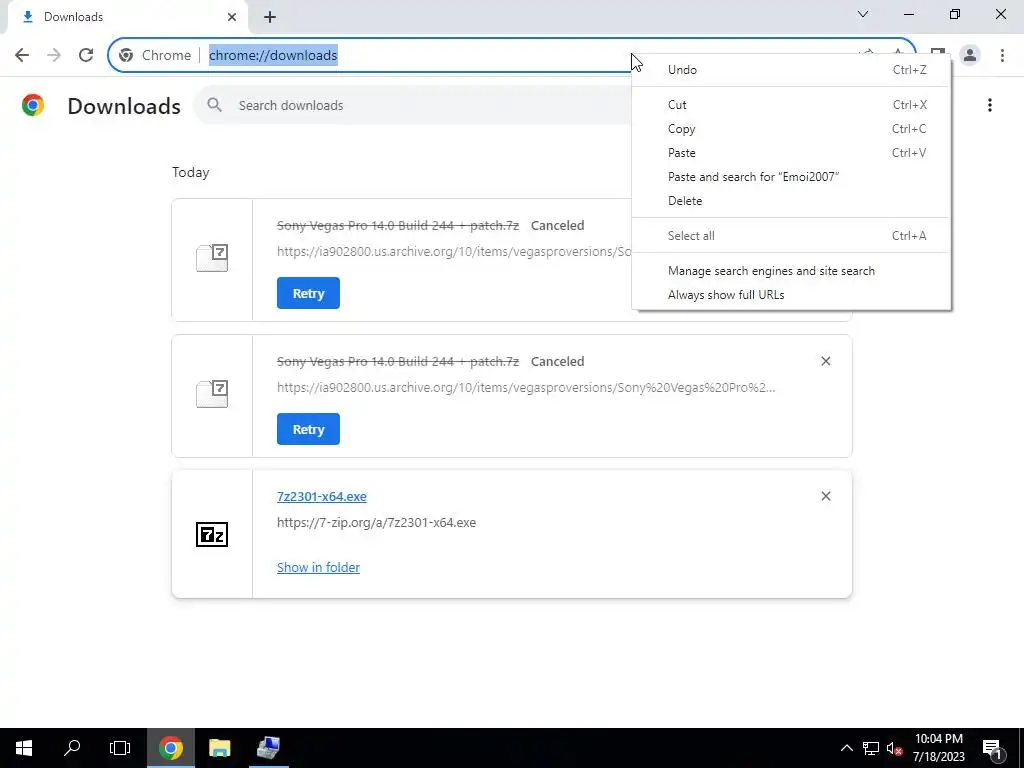
Task: Open a new tab with the plus button
Action: pos(270,17)
